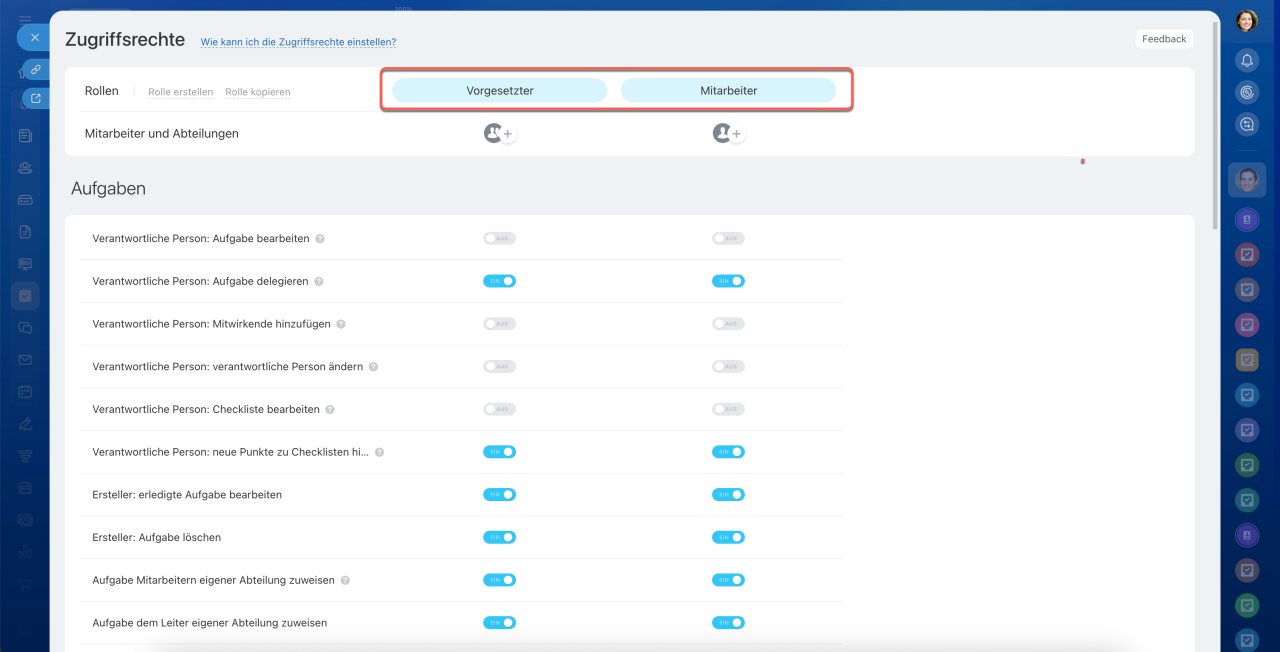Turn off Ersteller: Aufgabe löschen for Vorgesetzter
The image size is (1280, 652).
click(x=499, y=538)
